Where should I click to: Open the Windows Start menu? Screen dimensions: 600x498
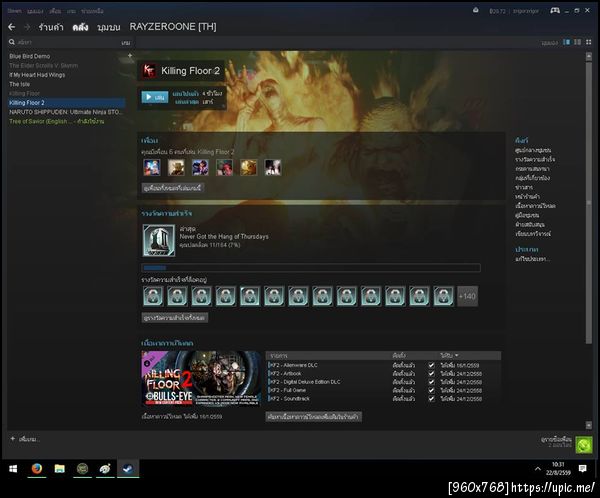pyautogui.click(x=13, y=469)
